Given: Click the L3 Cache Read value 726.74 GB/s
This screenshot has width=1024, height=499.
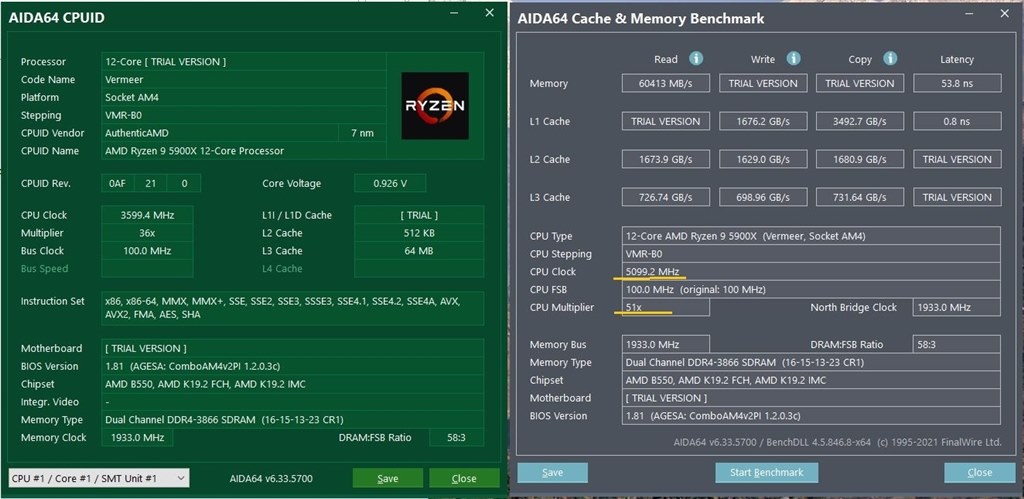Looking at the screenshot, I should coord(665,197).
